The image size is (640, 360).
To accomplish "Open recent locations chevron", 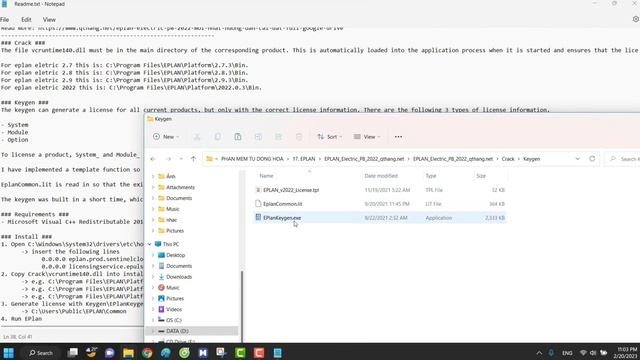I will pos(181,159).
